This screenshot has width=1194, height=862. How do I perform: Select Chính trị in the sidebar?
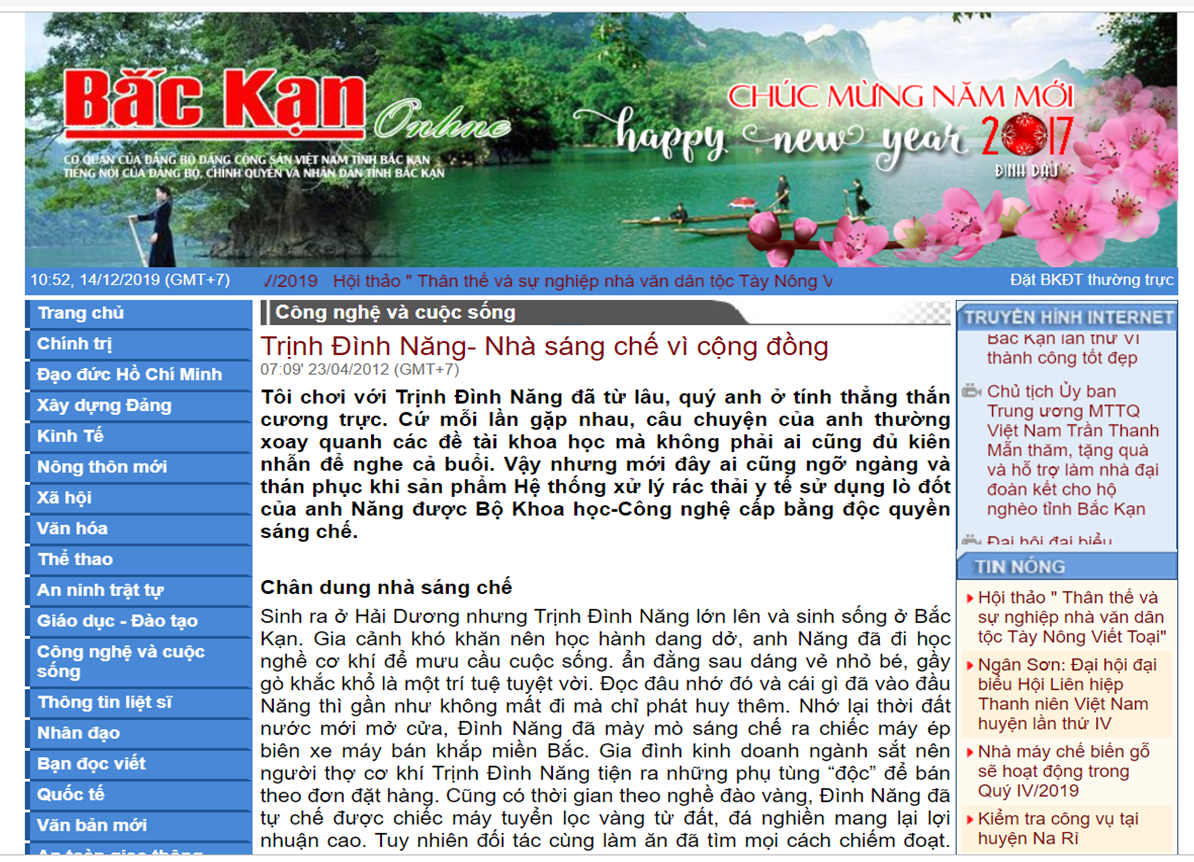(75, 345)
